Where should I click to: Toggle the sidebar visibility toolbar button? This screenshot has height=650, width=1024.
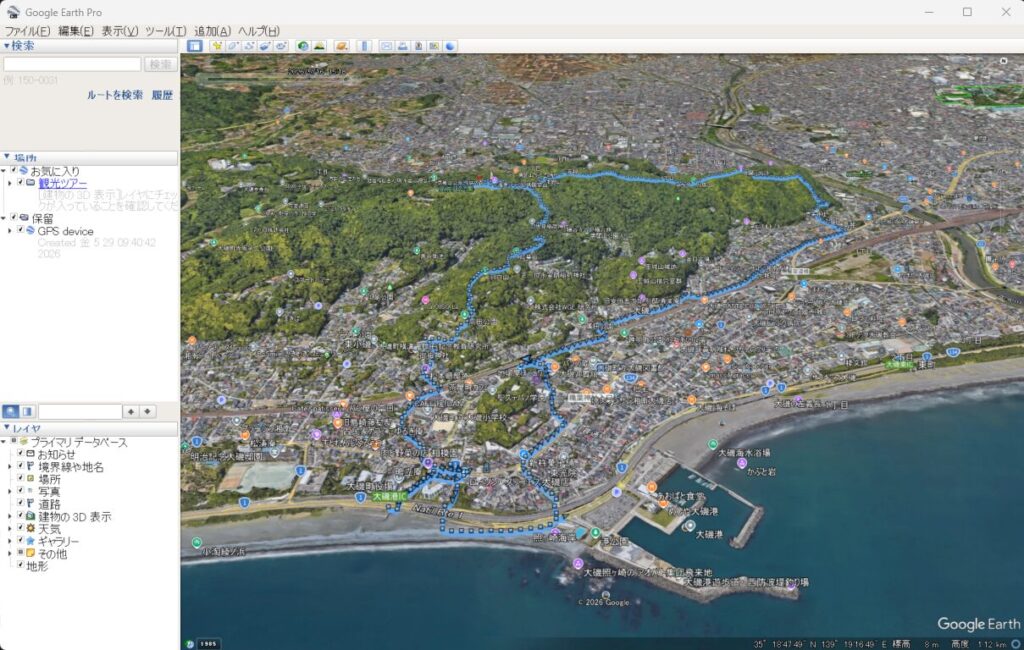195,46
